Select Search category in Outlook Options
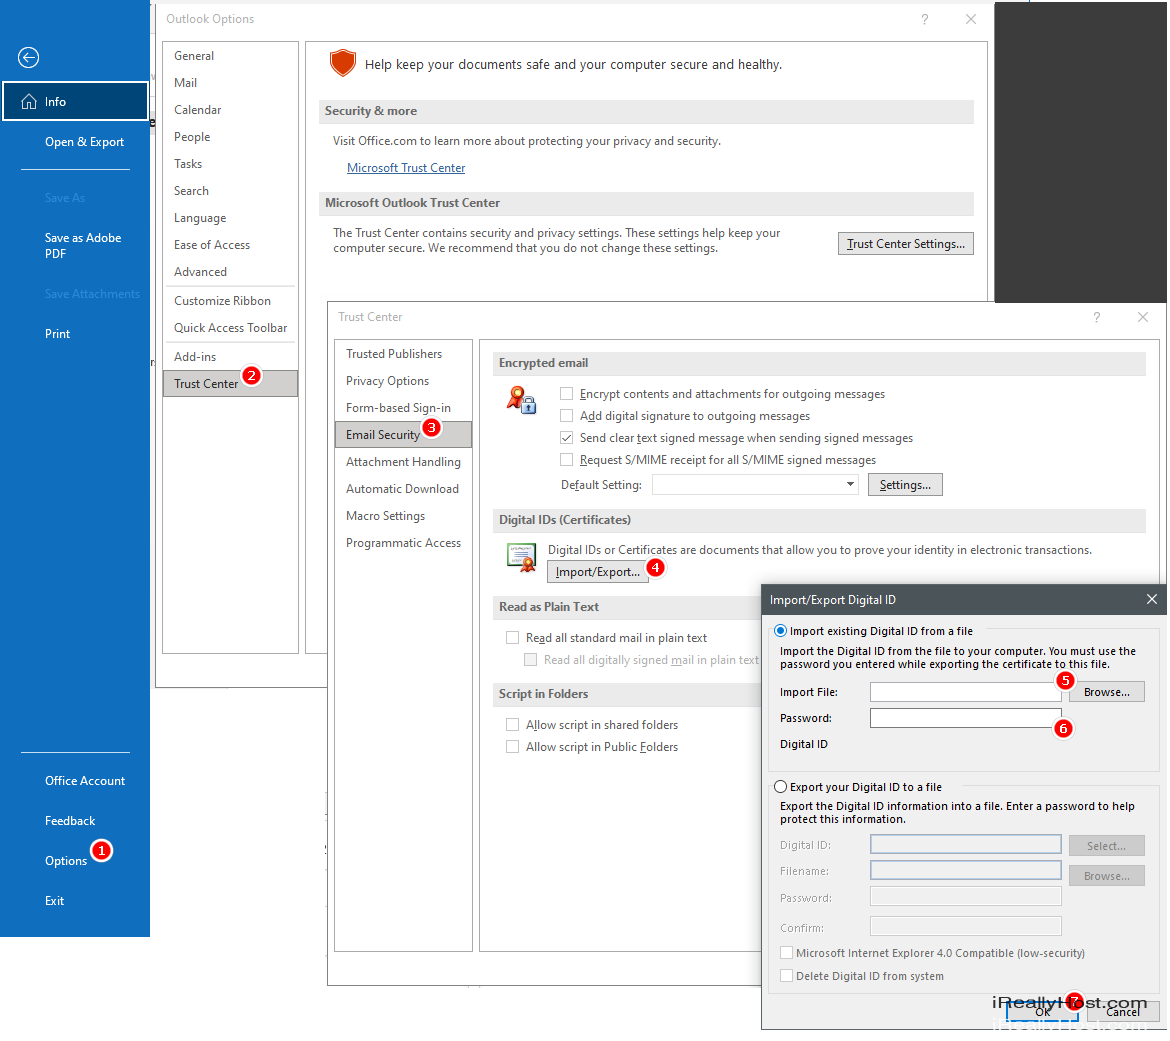 [230, 191]
